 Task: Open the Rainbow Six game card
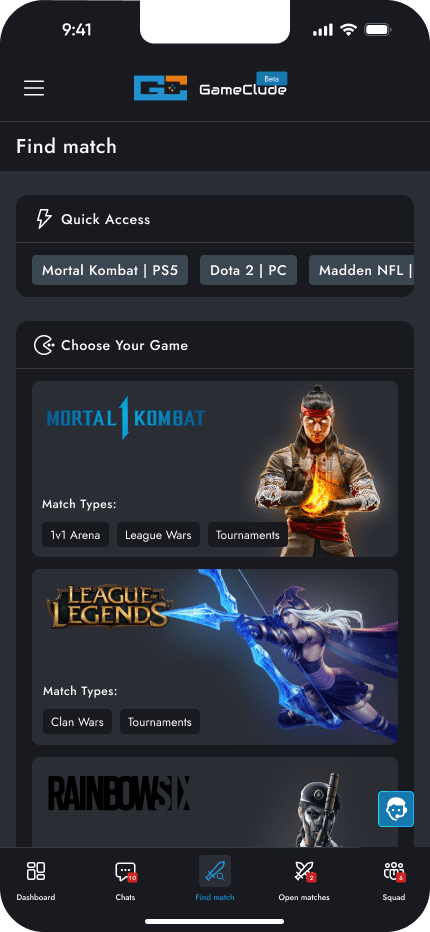pos(215,802)
